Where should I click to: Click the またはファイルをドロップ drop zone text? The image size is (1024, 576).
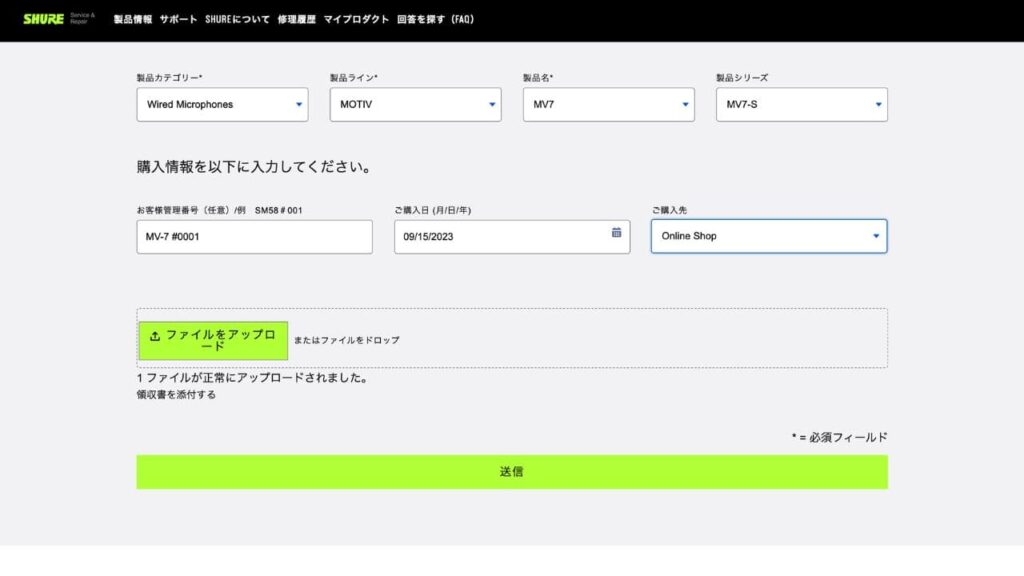(346, 340)
